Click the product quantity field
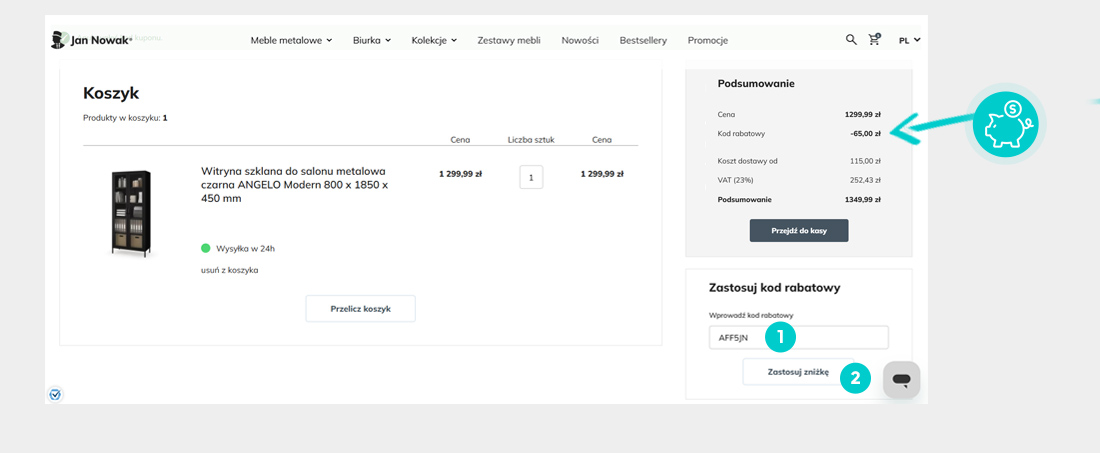Viewport: 1100px width, 453px height. [x=531, y=177]
